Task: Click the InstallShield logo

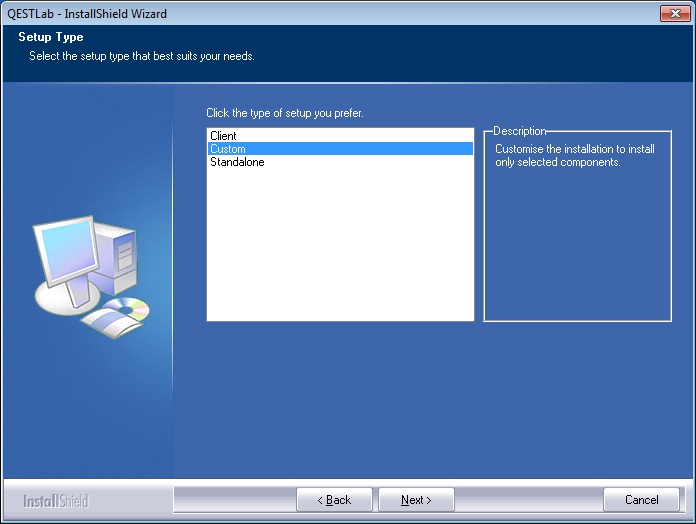Action: point(55,500)
